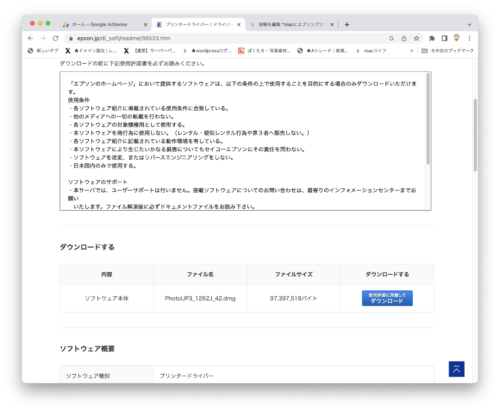Close the macにエプソンプリ post editing tab
This screenshot has height=412, width=500.
(x=332, y=24)
